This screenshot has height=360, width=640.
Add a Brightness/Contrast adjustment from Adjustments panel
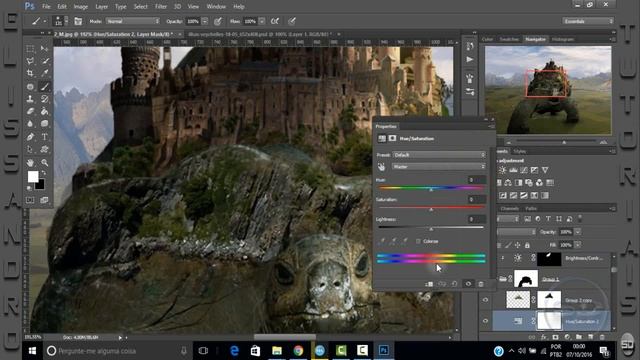coord(502,170)
